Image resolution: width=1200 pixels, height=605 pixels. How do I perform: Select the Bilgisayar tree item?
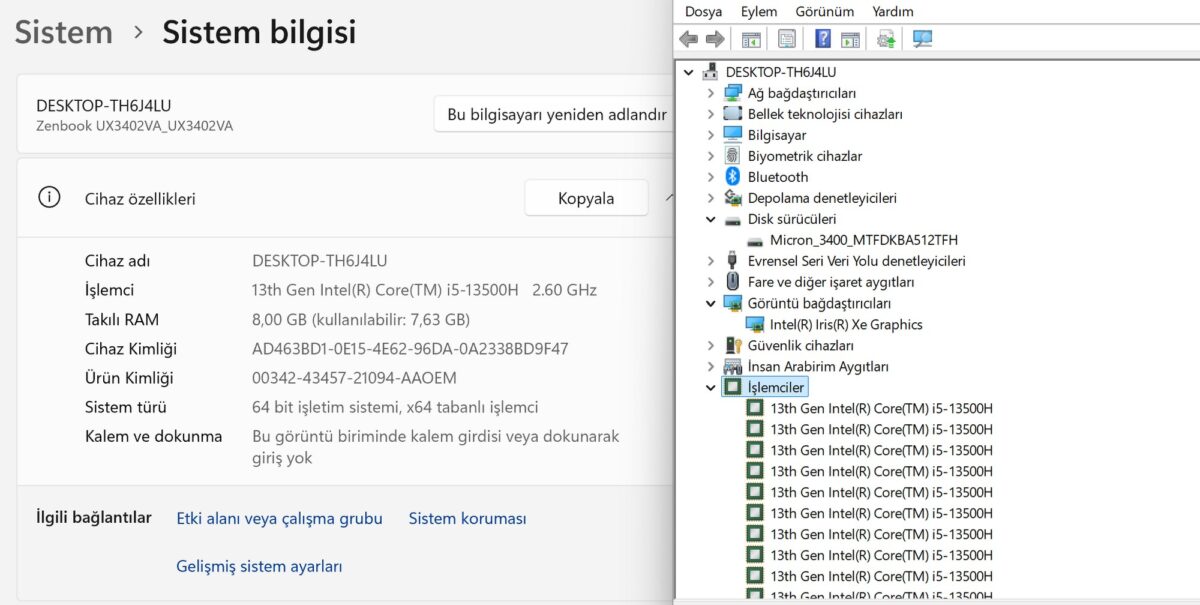point(777,135)
